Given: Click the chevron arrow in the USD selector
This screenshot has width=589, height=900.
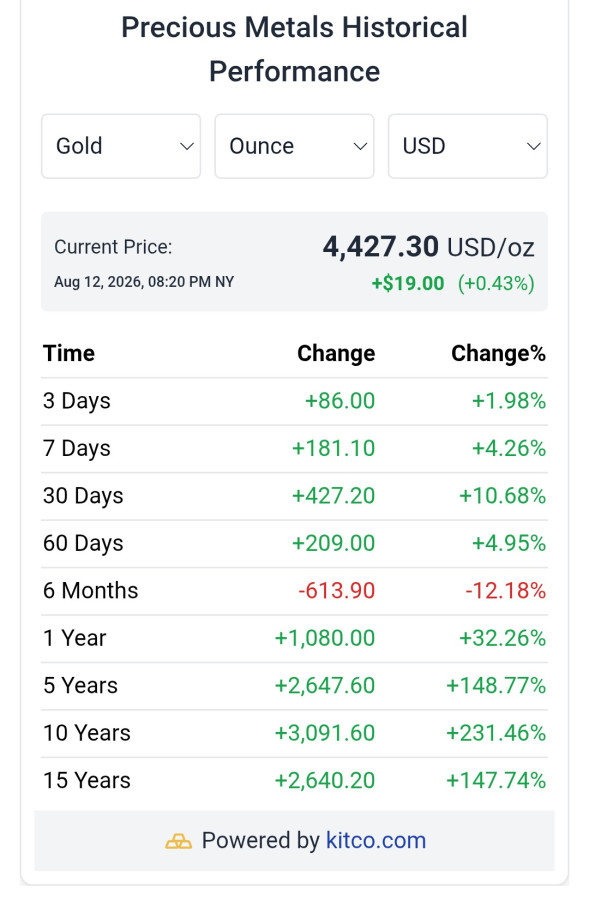Looking at the screenshot, I should (x=534, y=146).
